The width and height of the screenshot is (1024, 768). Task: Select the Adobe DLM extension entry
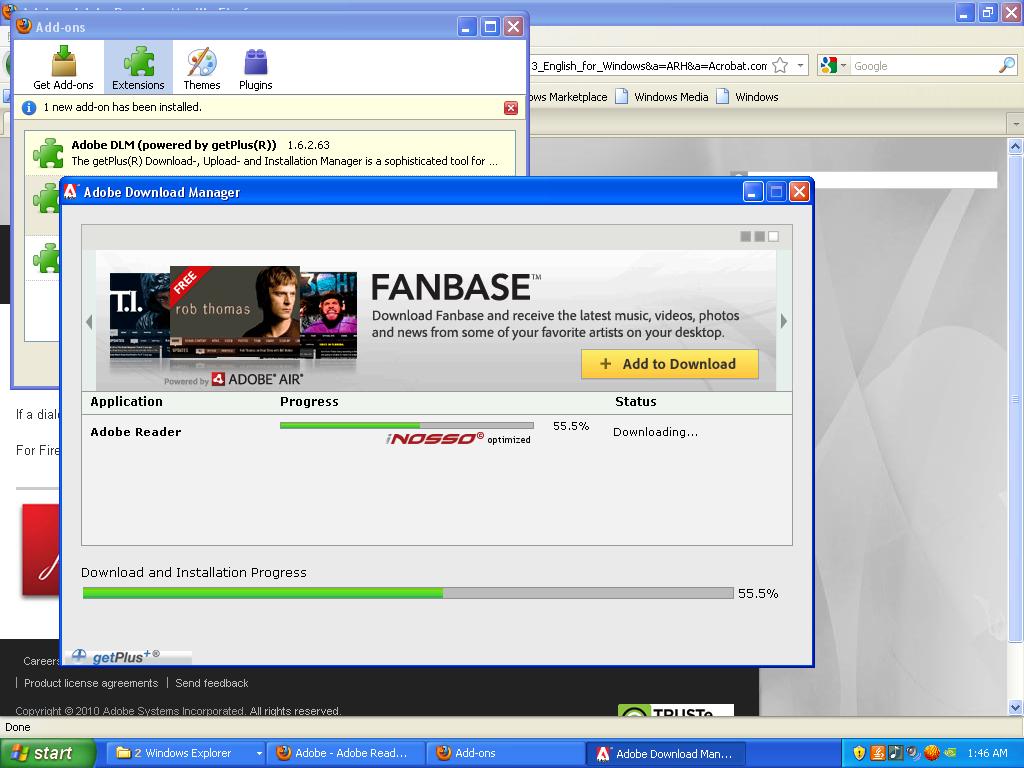270,153
